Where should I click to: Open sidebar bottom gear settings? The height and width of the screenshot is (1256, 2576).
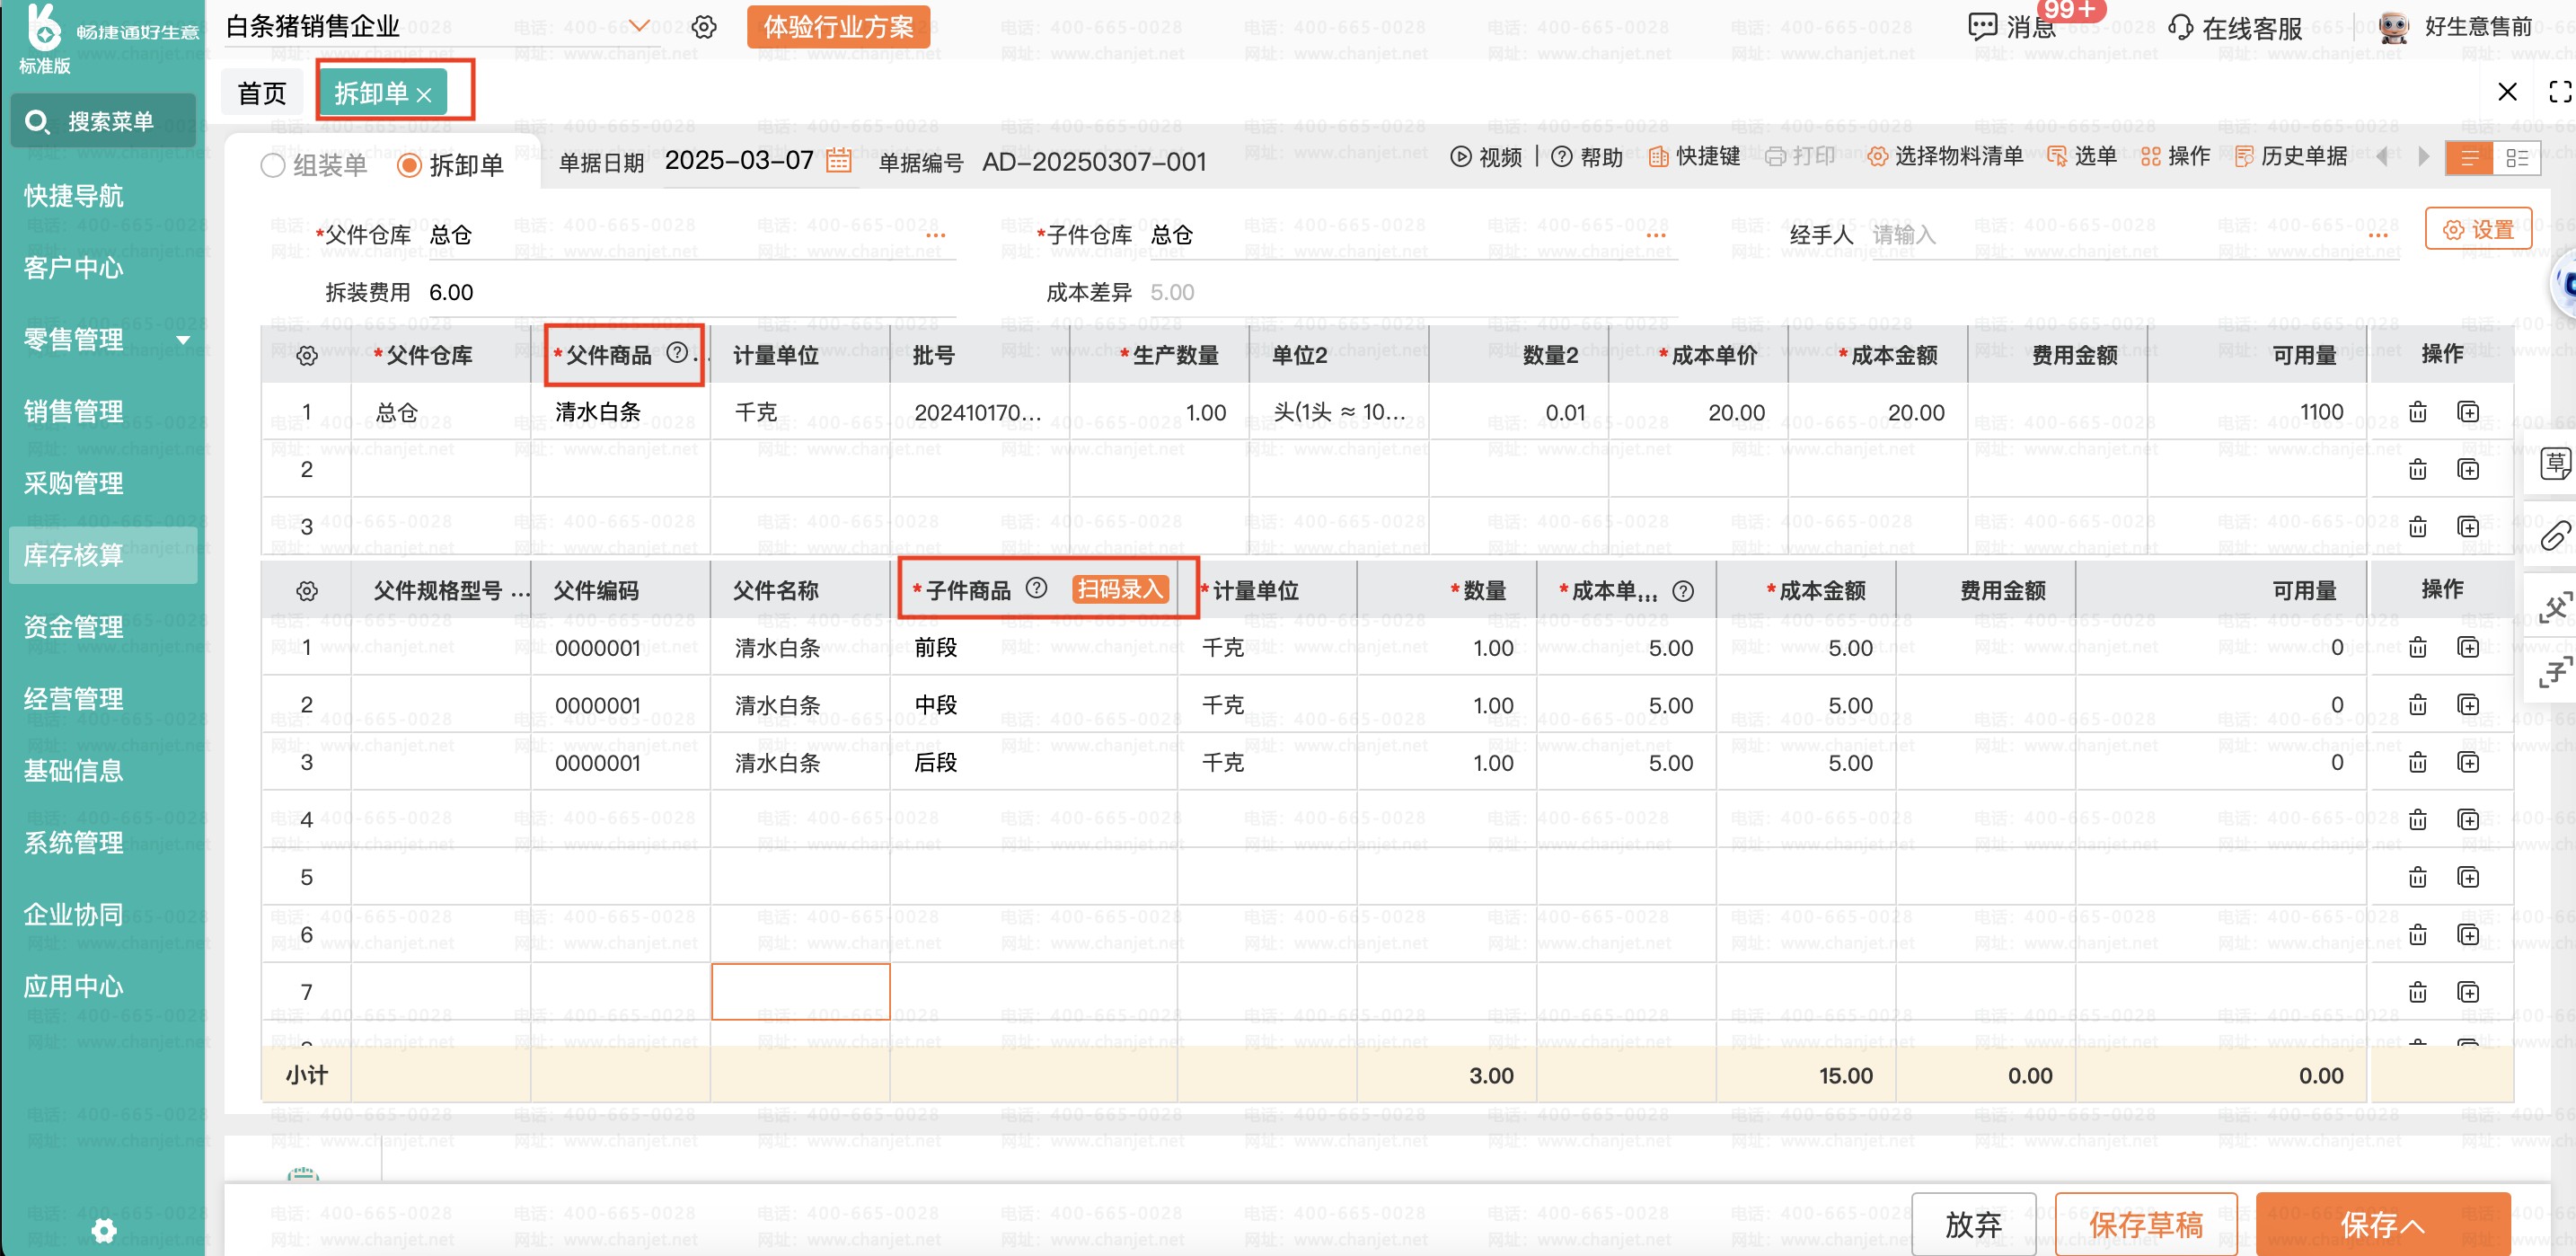pyautogui.click(x=103, y=1230)
